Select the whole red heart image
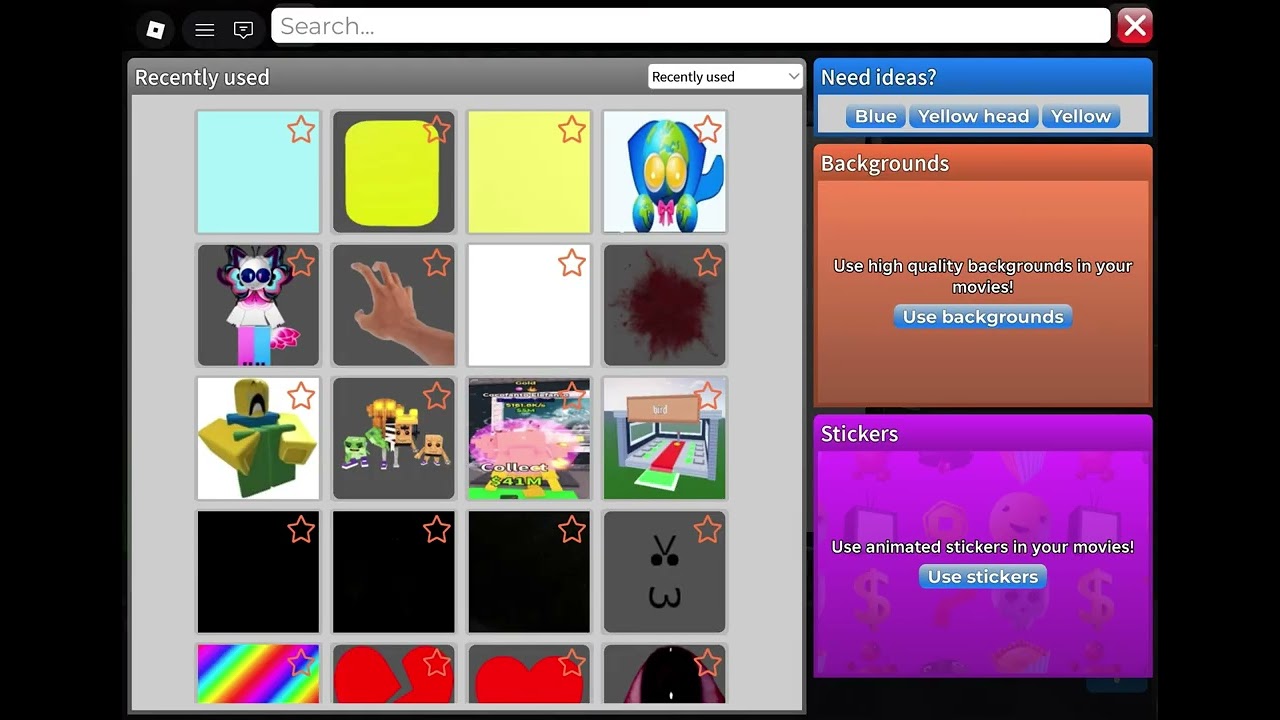This screenshot has height=720, width=1280. pyautogui.click(x=529, y=674)
